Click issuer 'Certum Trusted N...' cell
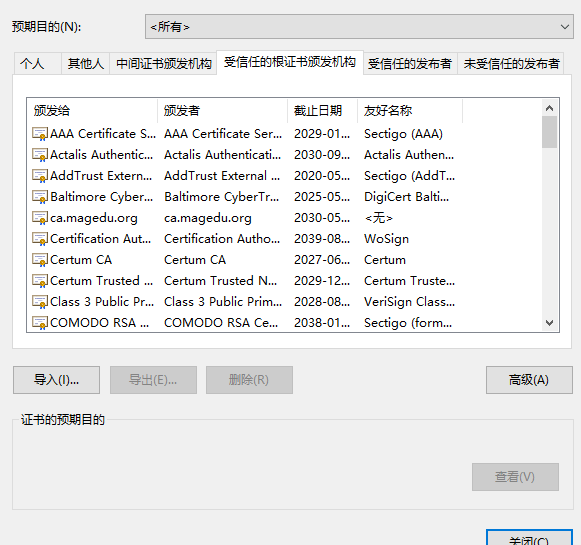This screenshot has height=545, width=581. (220, 281)
